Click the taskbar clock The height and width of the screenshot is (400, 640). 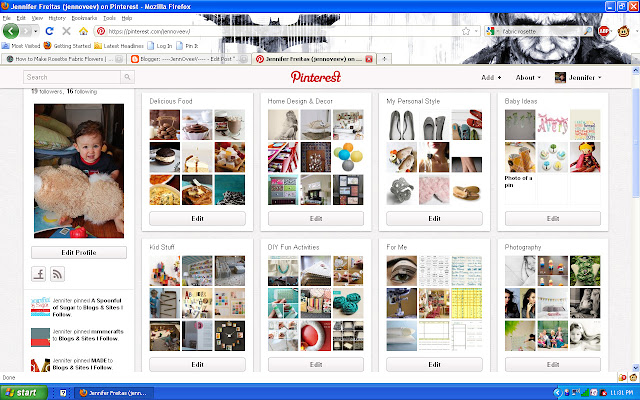[x=622, y=393]
